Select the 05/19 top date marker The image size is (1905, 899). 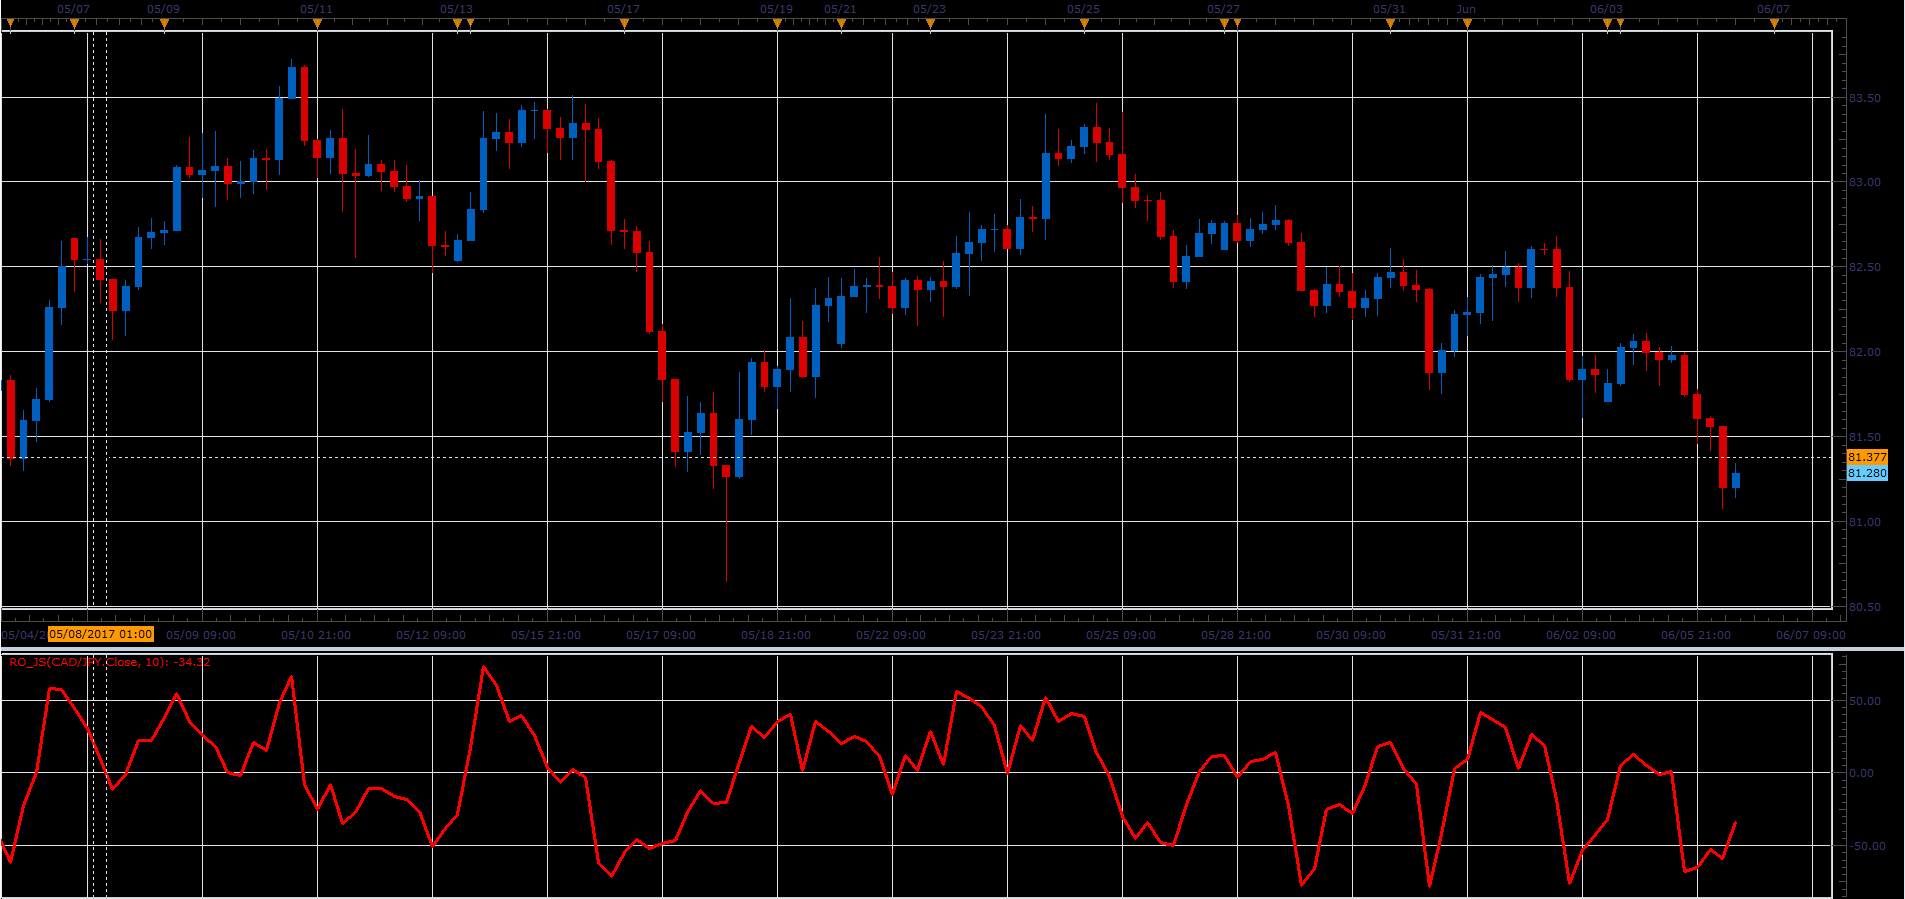pyautogui.click(x=776, y=9)
